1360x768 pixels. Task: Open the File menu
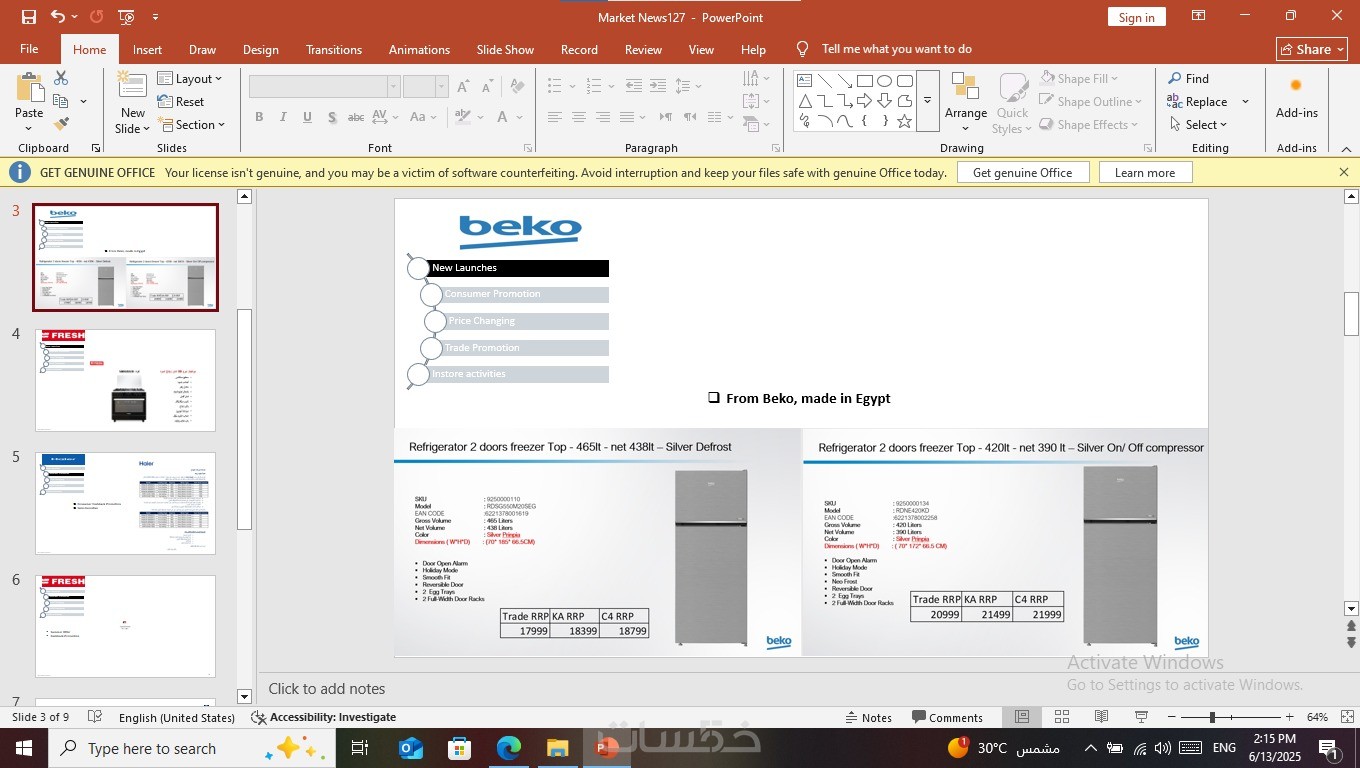click(x=29, y=49)
